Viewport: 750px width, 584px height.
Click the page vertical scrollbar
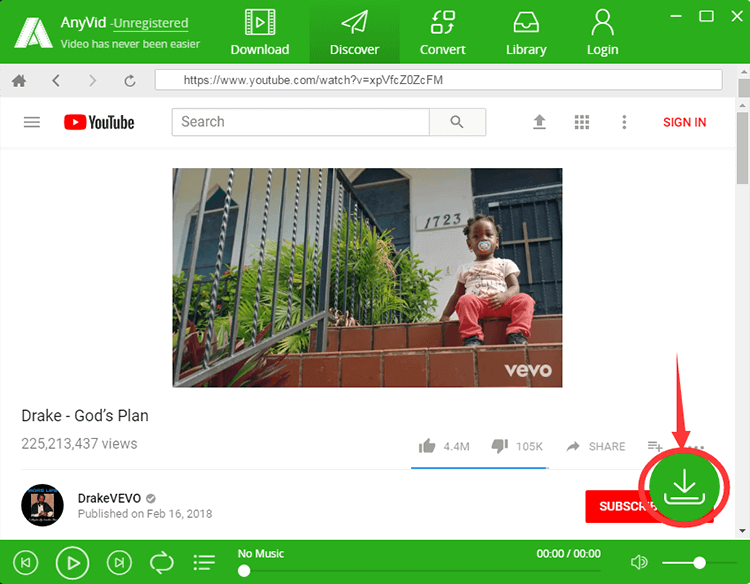pyautogui.click(x=743, y=148)
